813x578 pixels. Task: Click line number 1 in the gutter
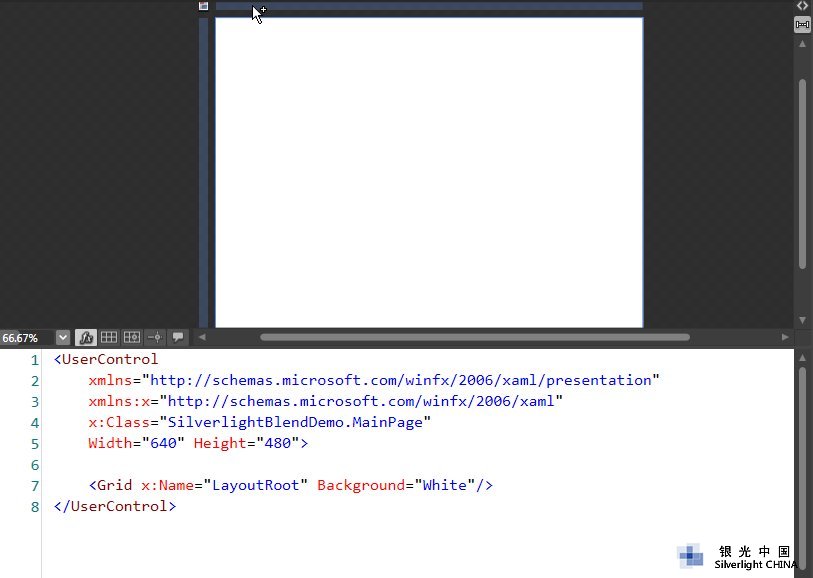[35, 360]
